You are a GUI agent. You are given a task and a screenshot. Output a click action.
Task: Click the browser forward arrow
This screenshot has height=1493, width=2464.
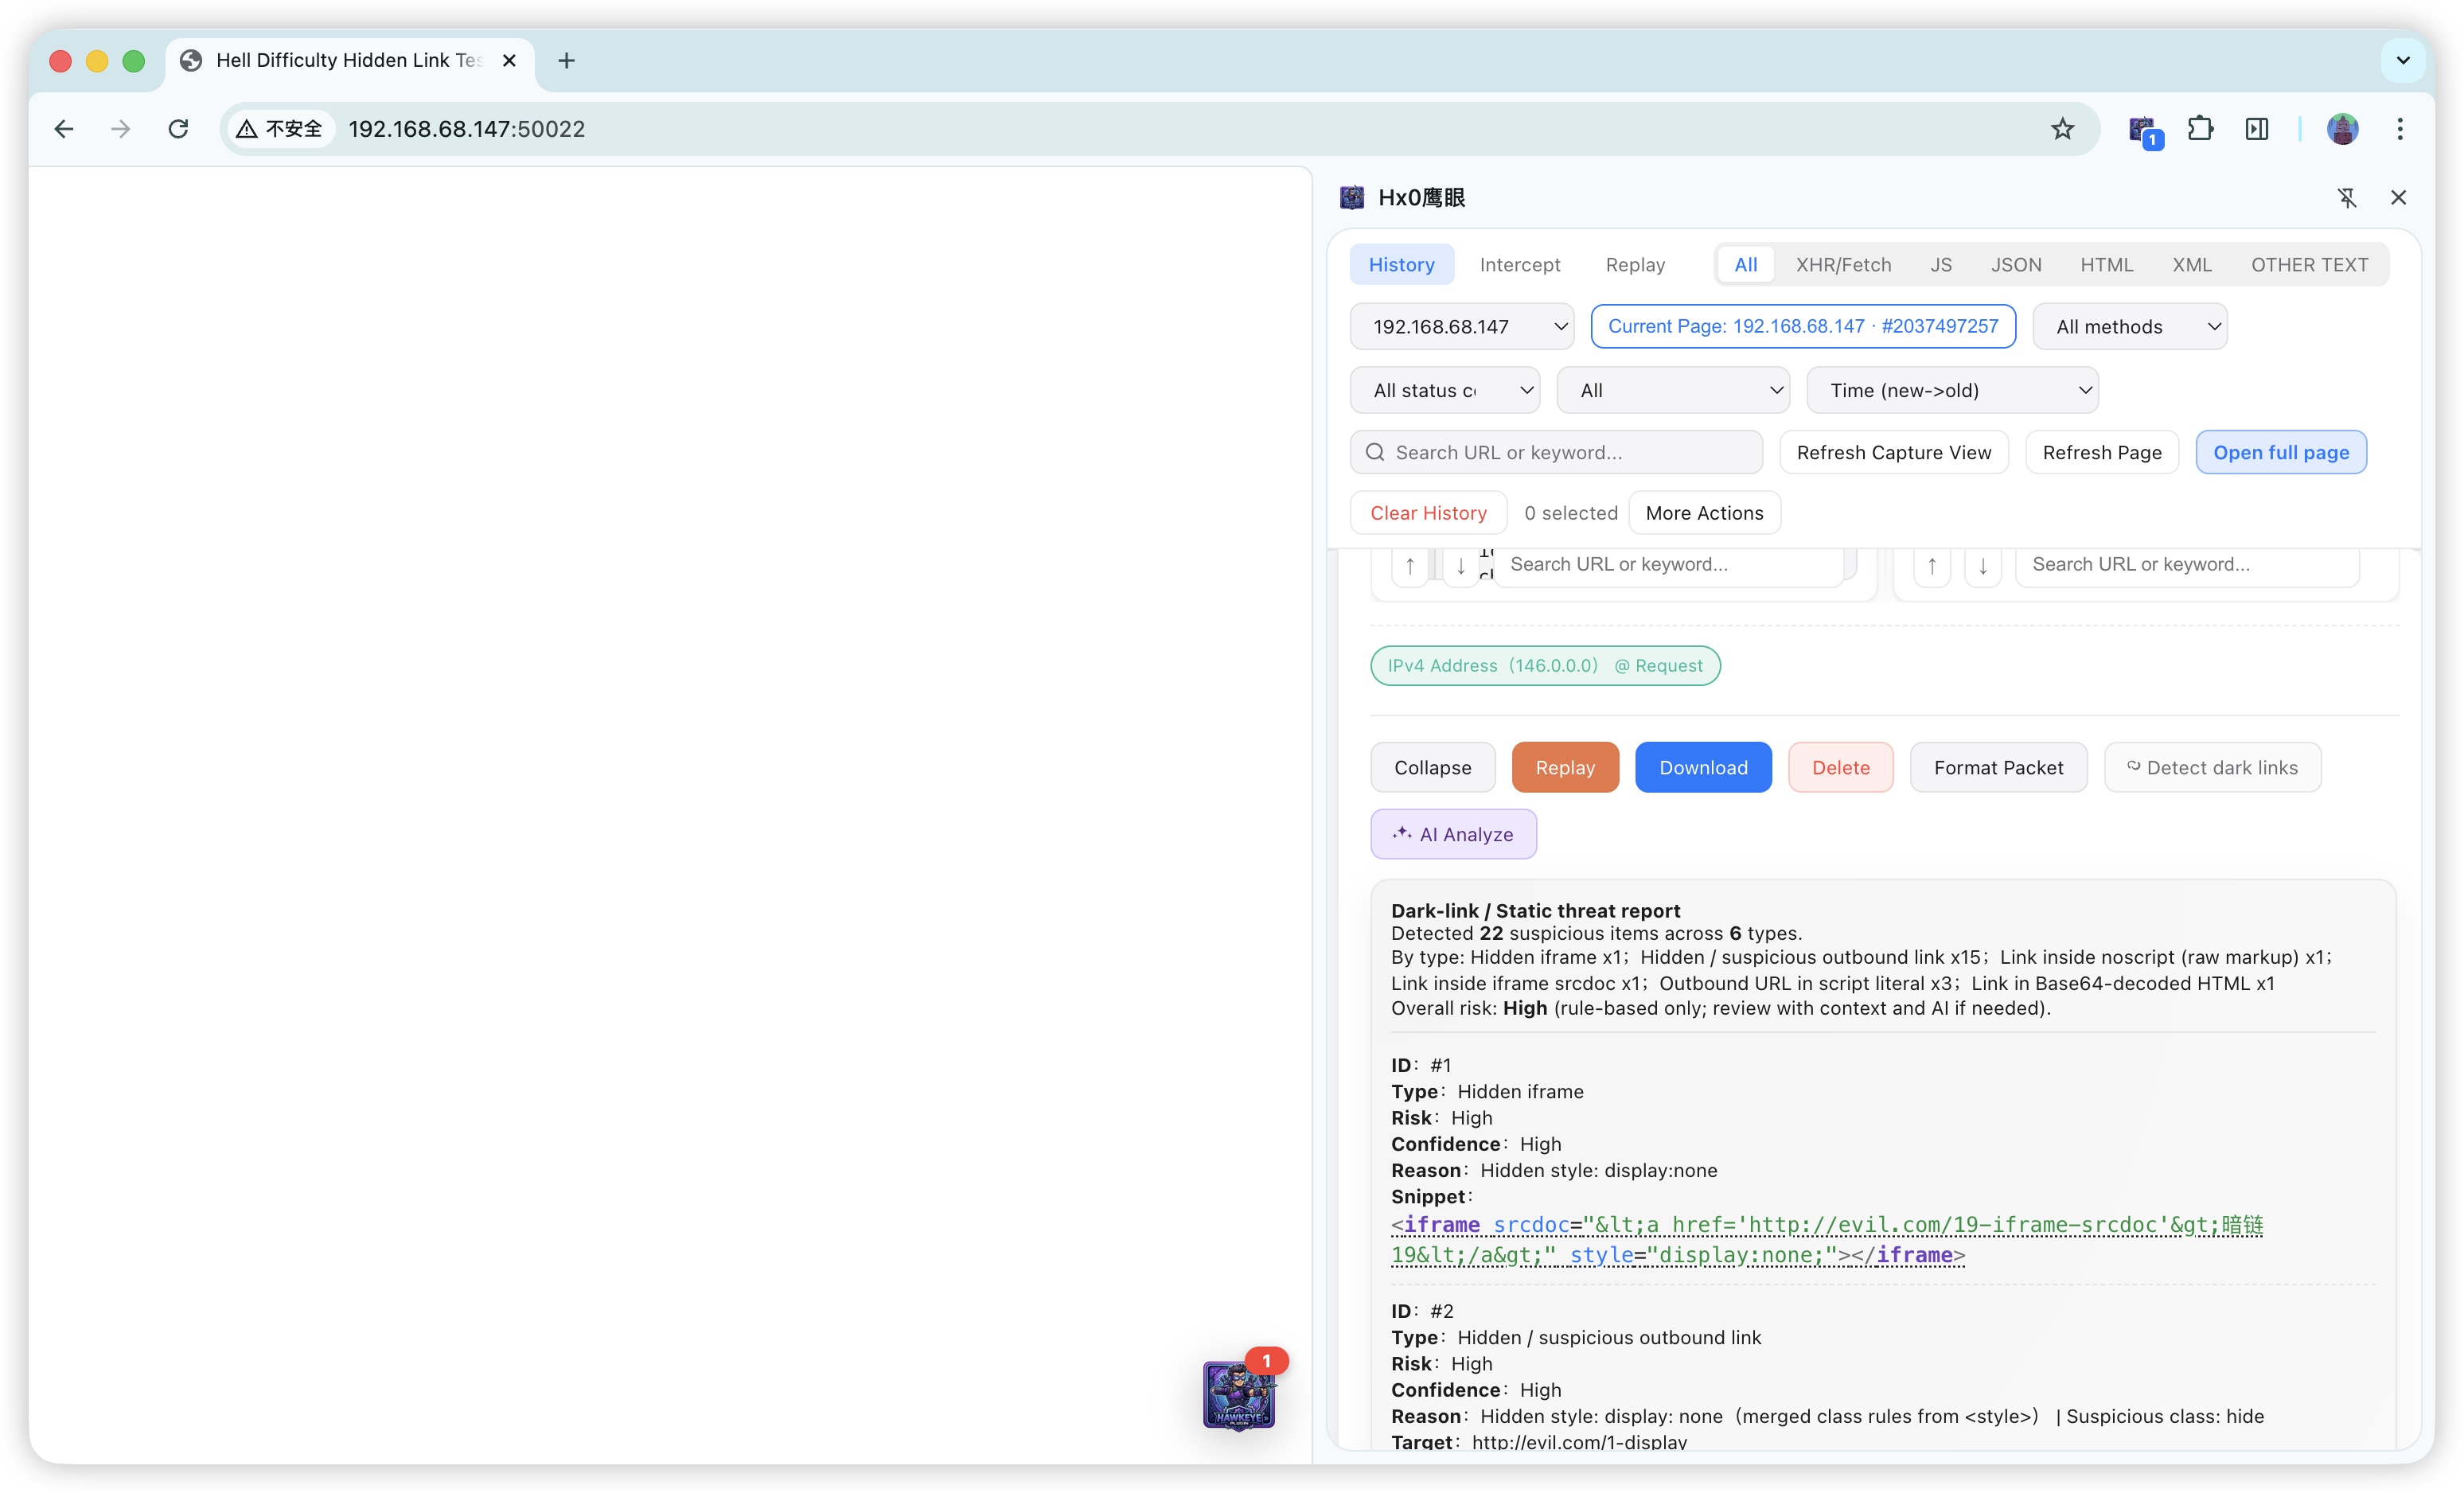click(x=121, y=129)
